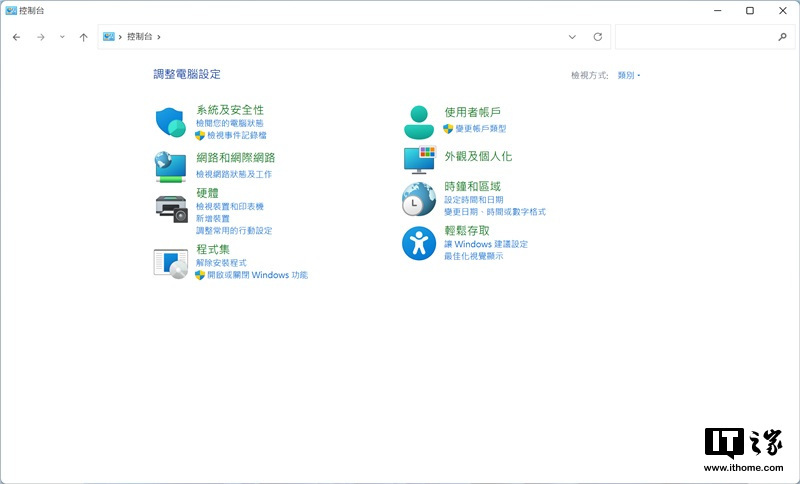
Task: Open the 時鐘和區域 heading
Action: coord(472,186)
